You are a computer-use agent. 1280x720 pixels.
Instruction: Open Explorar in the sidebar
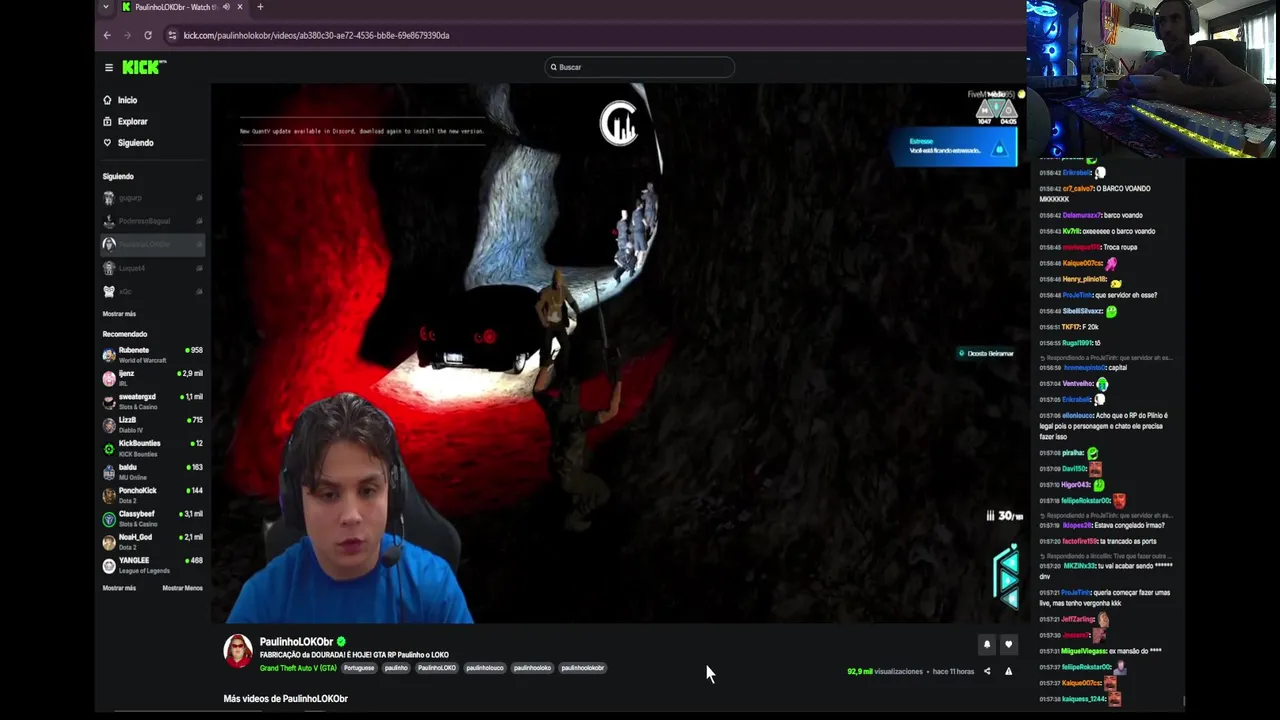click(132, 121)
